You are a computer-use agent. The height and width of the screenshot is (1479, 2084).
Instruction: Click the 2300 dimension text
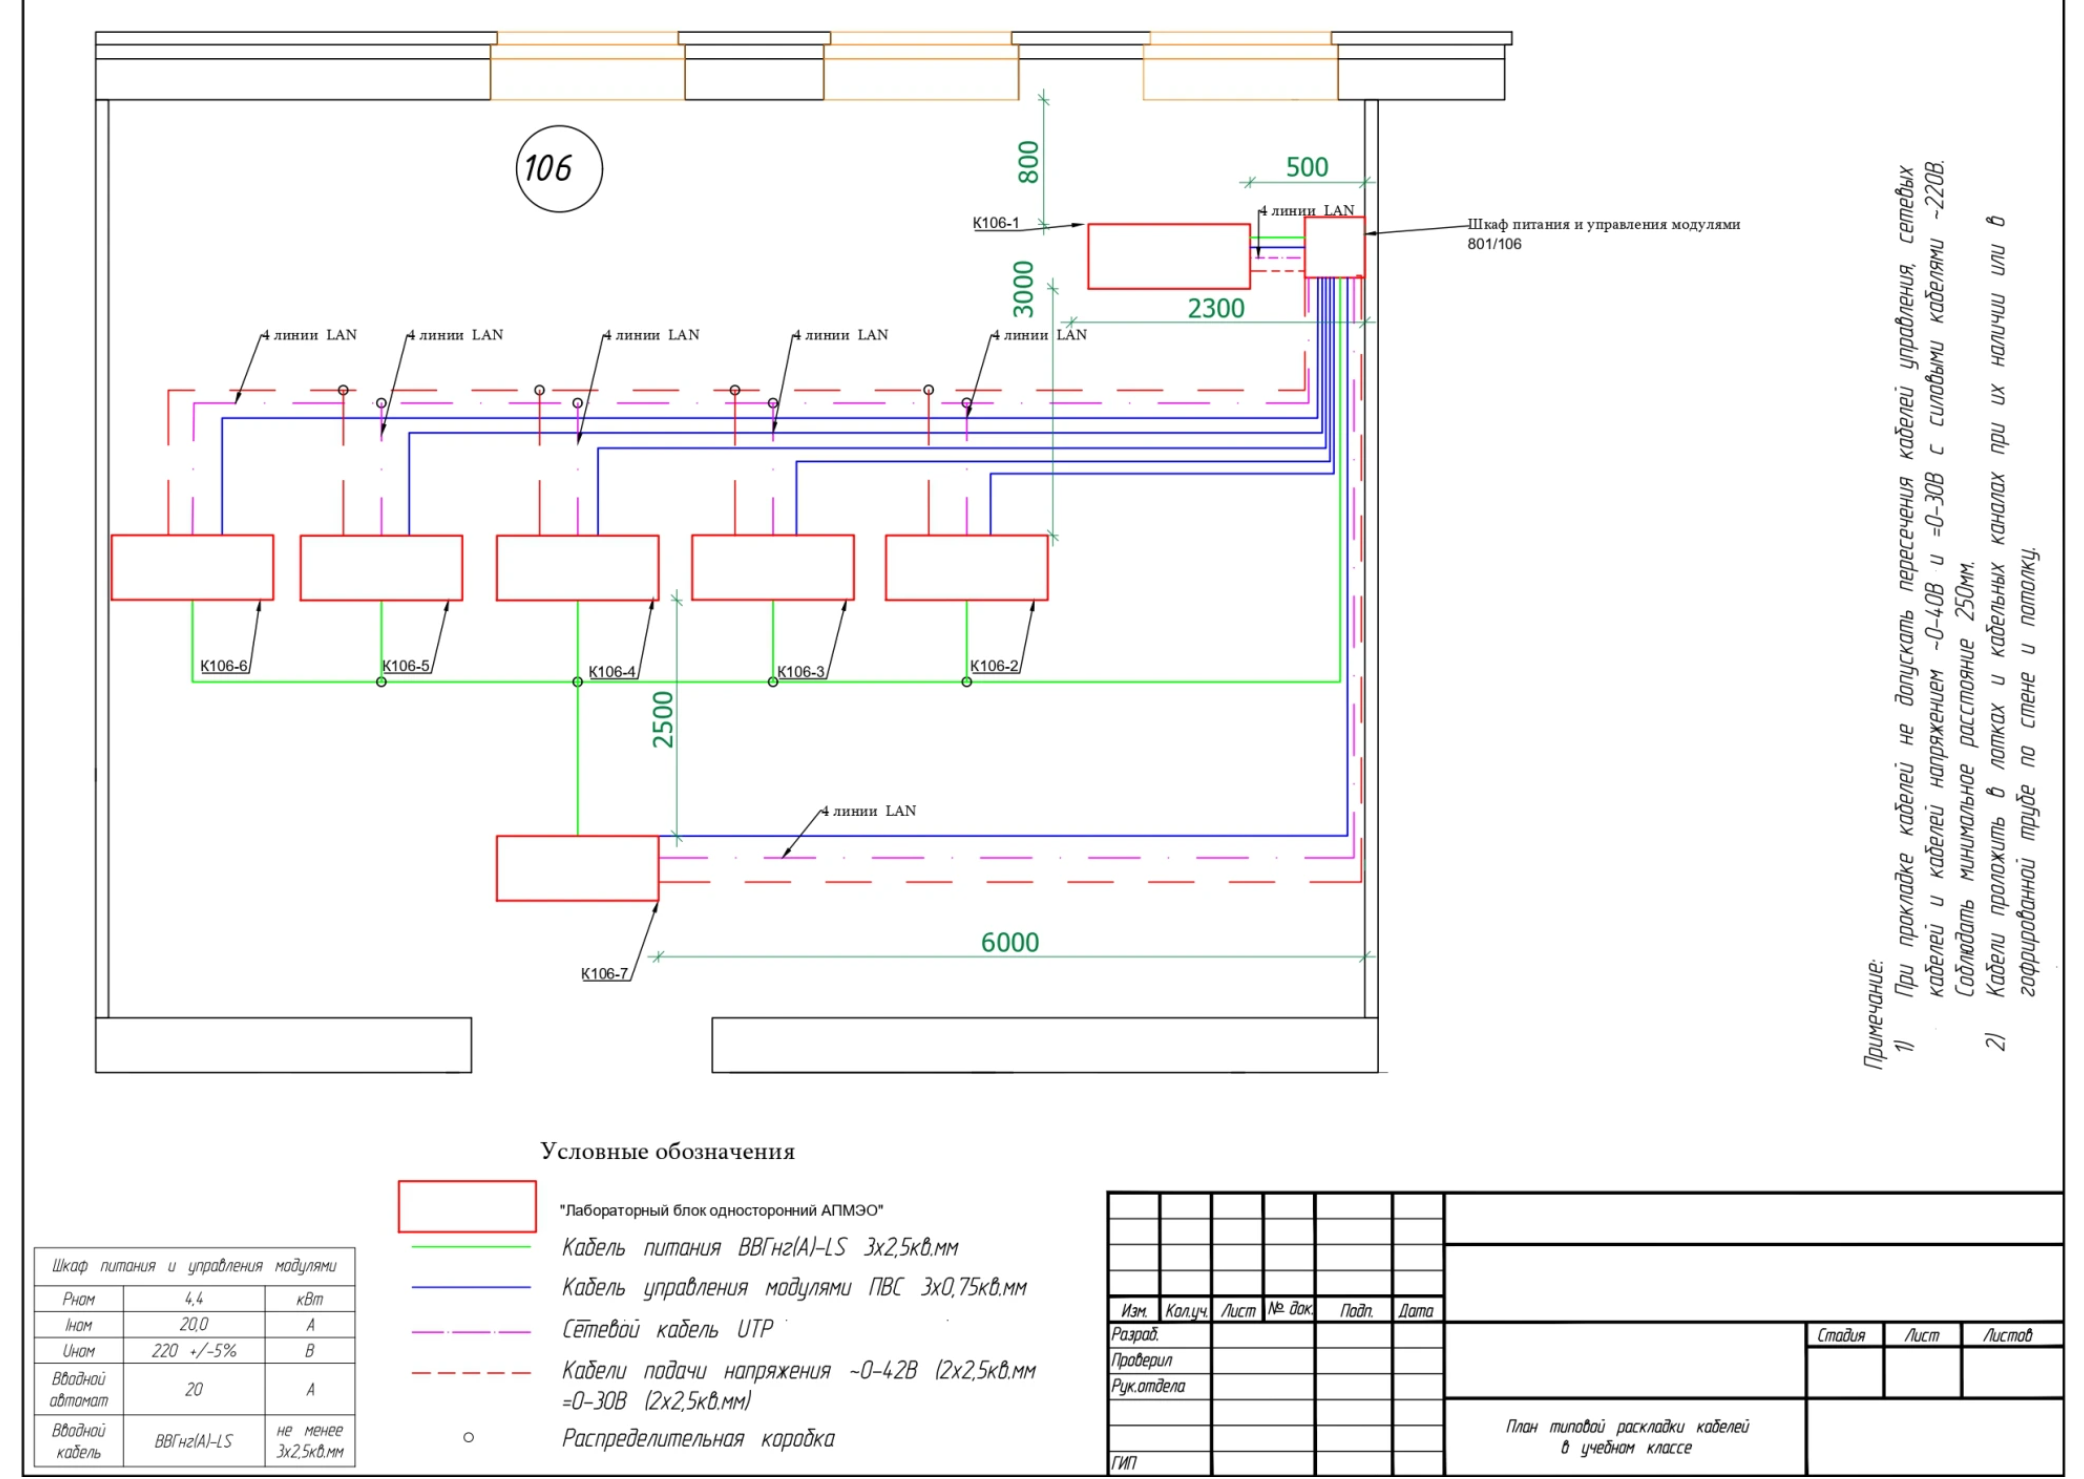click(x=1215, y=308)
